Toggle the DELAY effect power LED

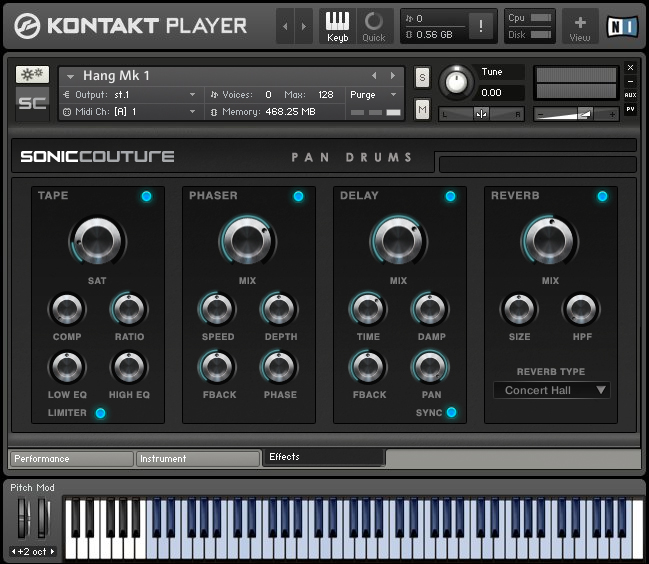pos(450,196)
